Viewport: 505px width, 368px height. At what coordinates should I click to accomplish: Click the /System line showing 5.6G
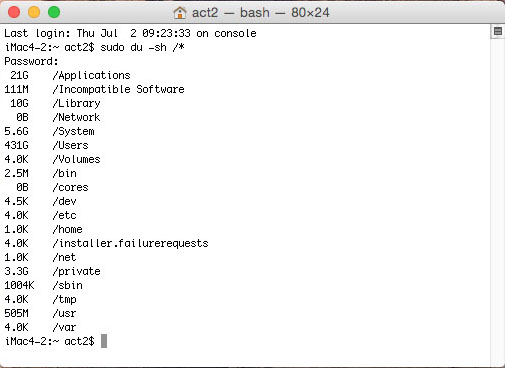(49, 131)
